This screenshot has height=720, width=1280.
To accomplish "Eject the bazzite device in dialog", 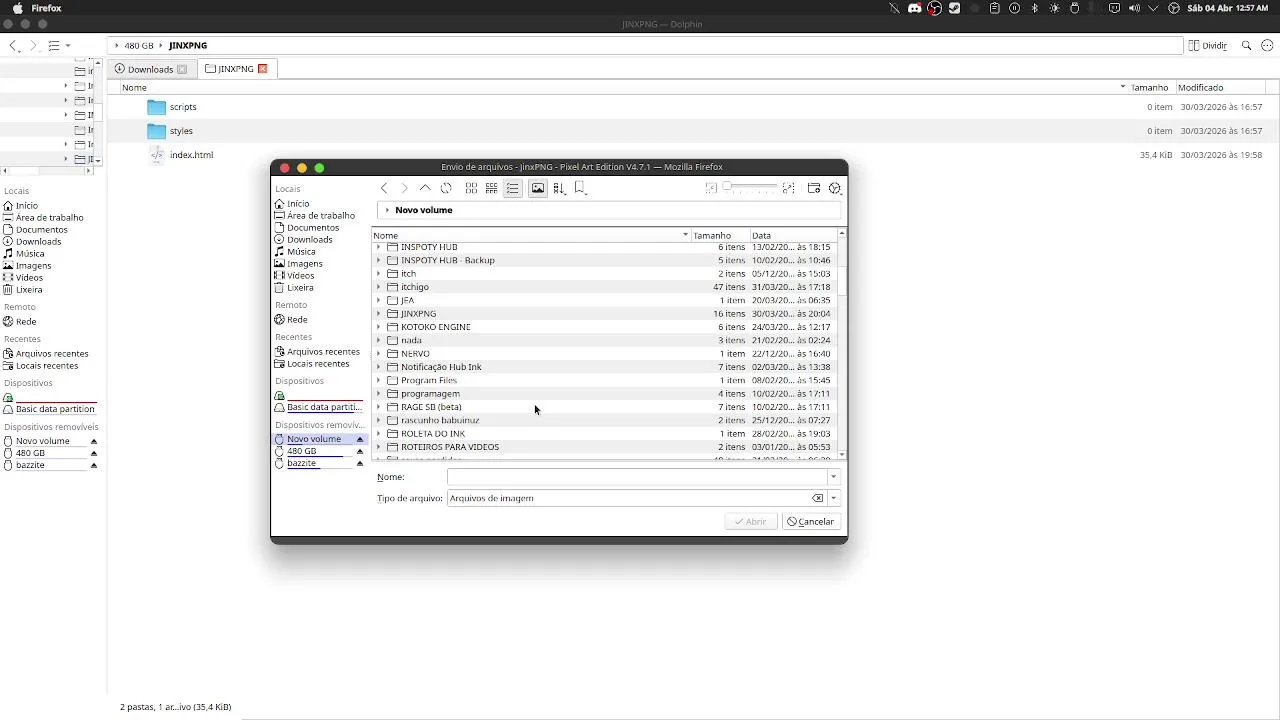I will (360, 463).
